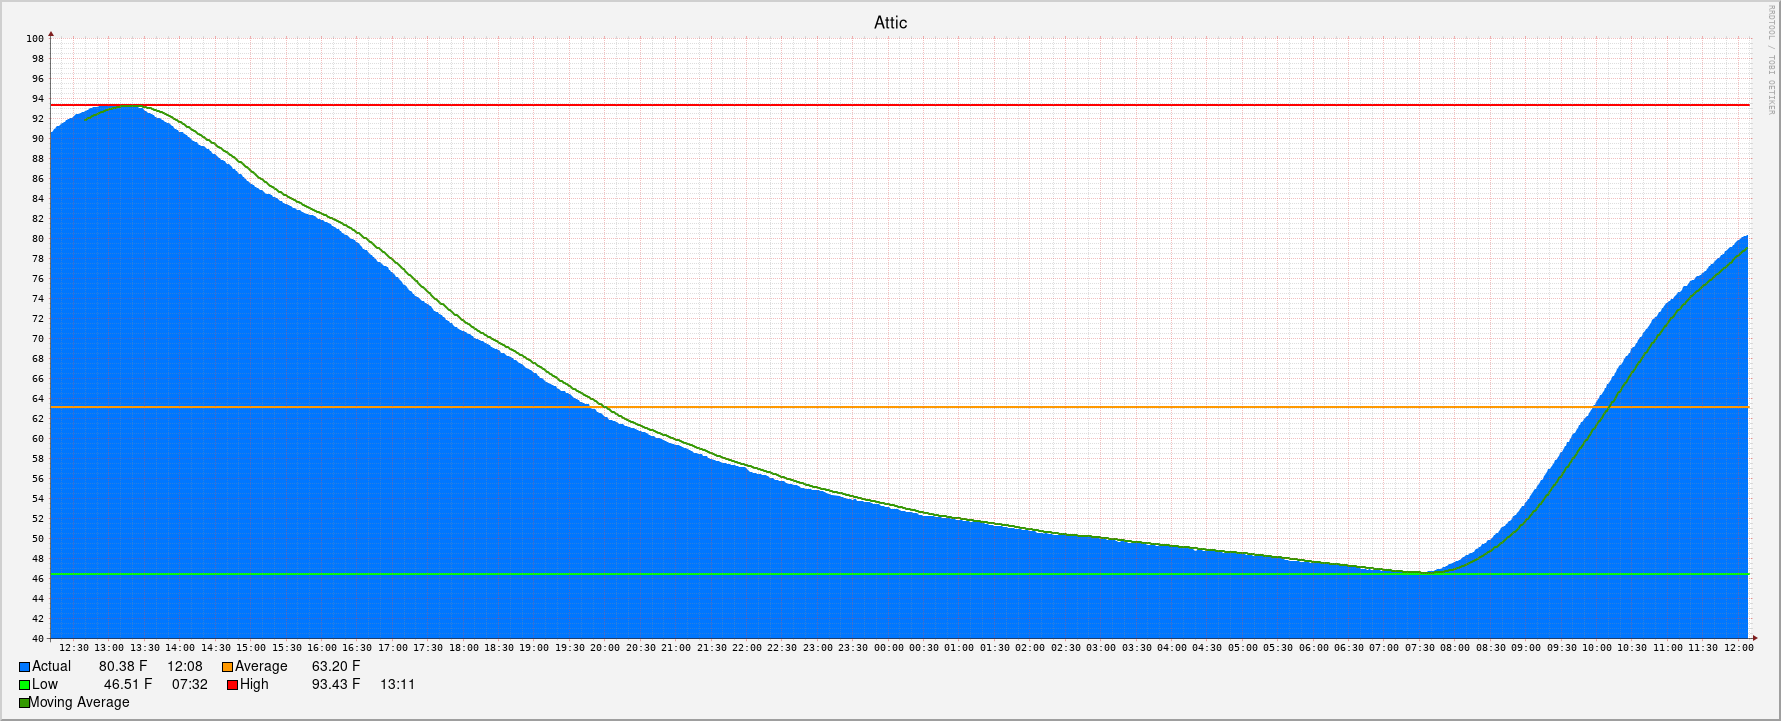Click the red High legend swatch
Viewport: 1781px width, 721px height.
(x=232, y=685)
